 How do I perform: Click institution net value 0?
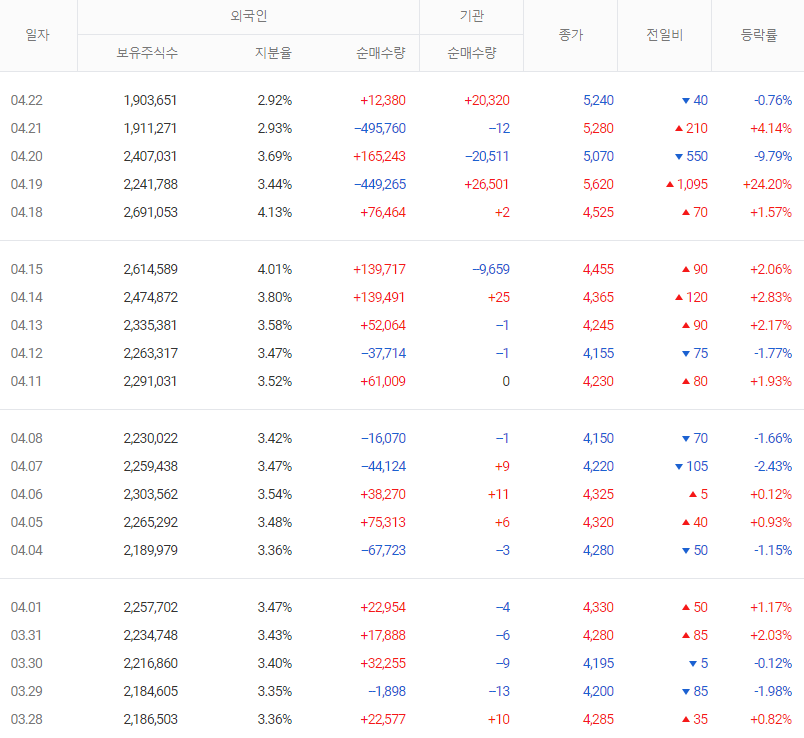click(506, 382)
